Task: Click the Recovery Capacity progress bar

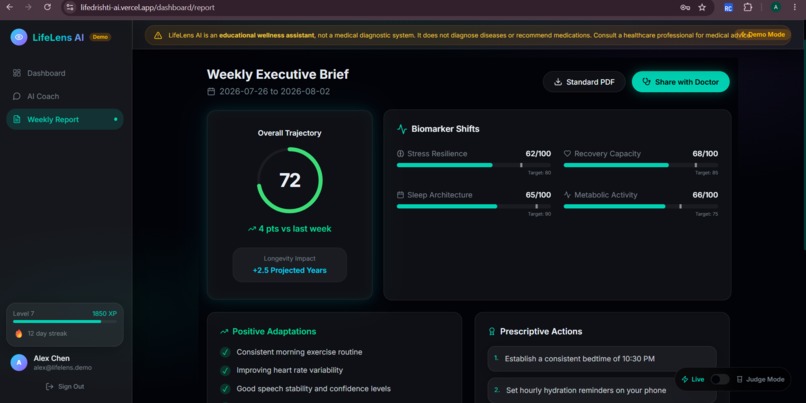Action: click(640, 165)
